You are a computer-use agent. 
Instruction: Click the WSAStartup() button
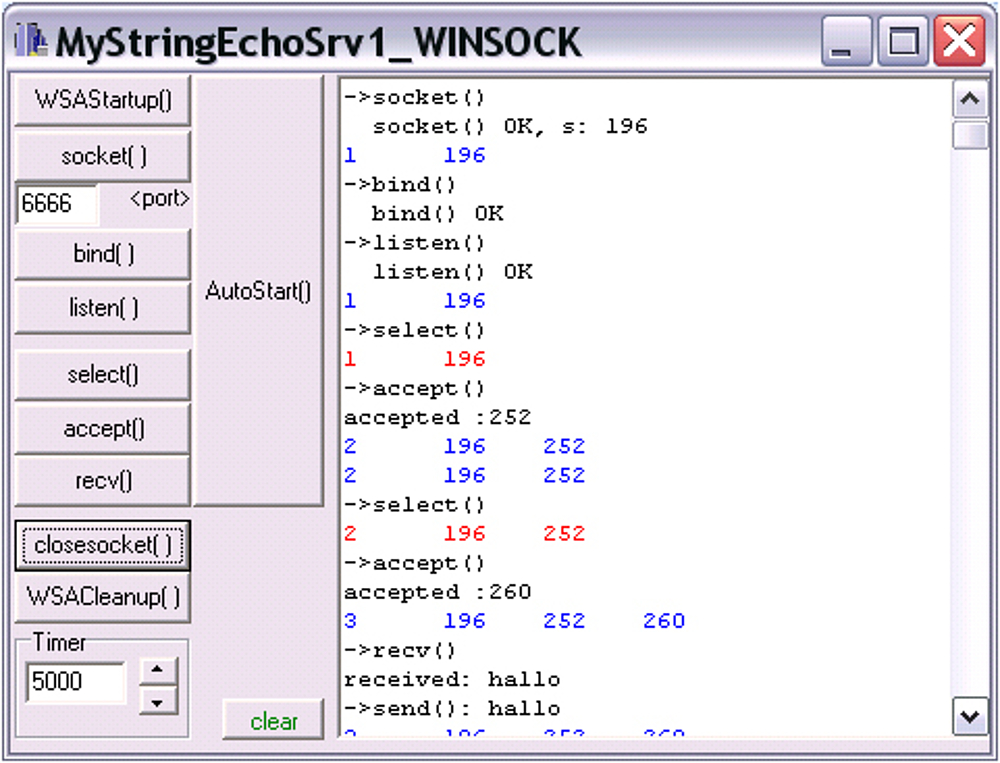point(103,100)
